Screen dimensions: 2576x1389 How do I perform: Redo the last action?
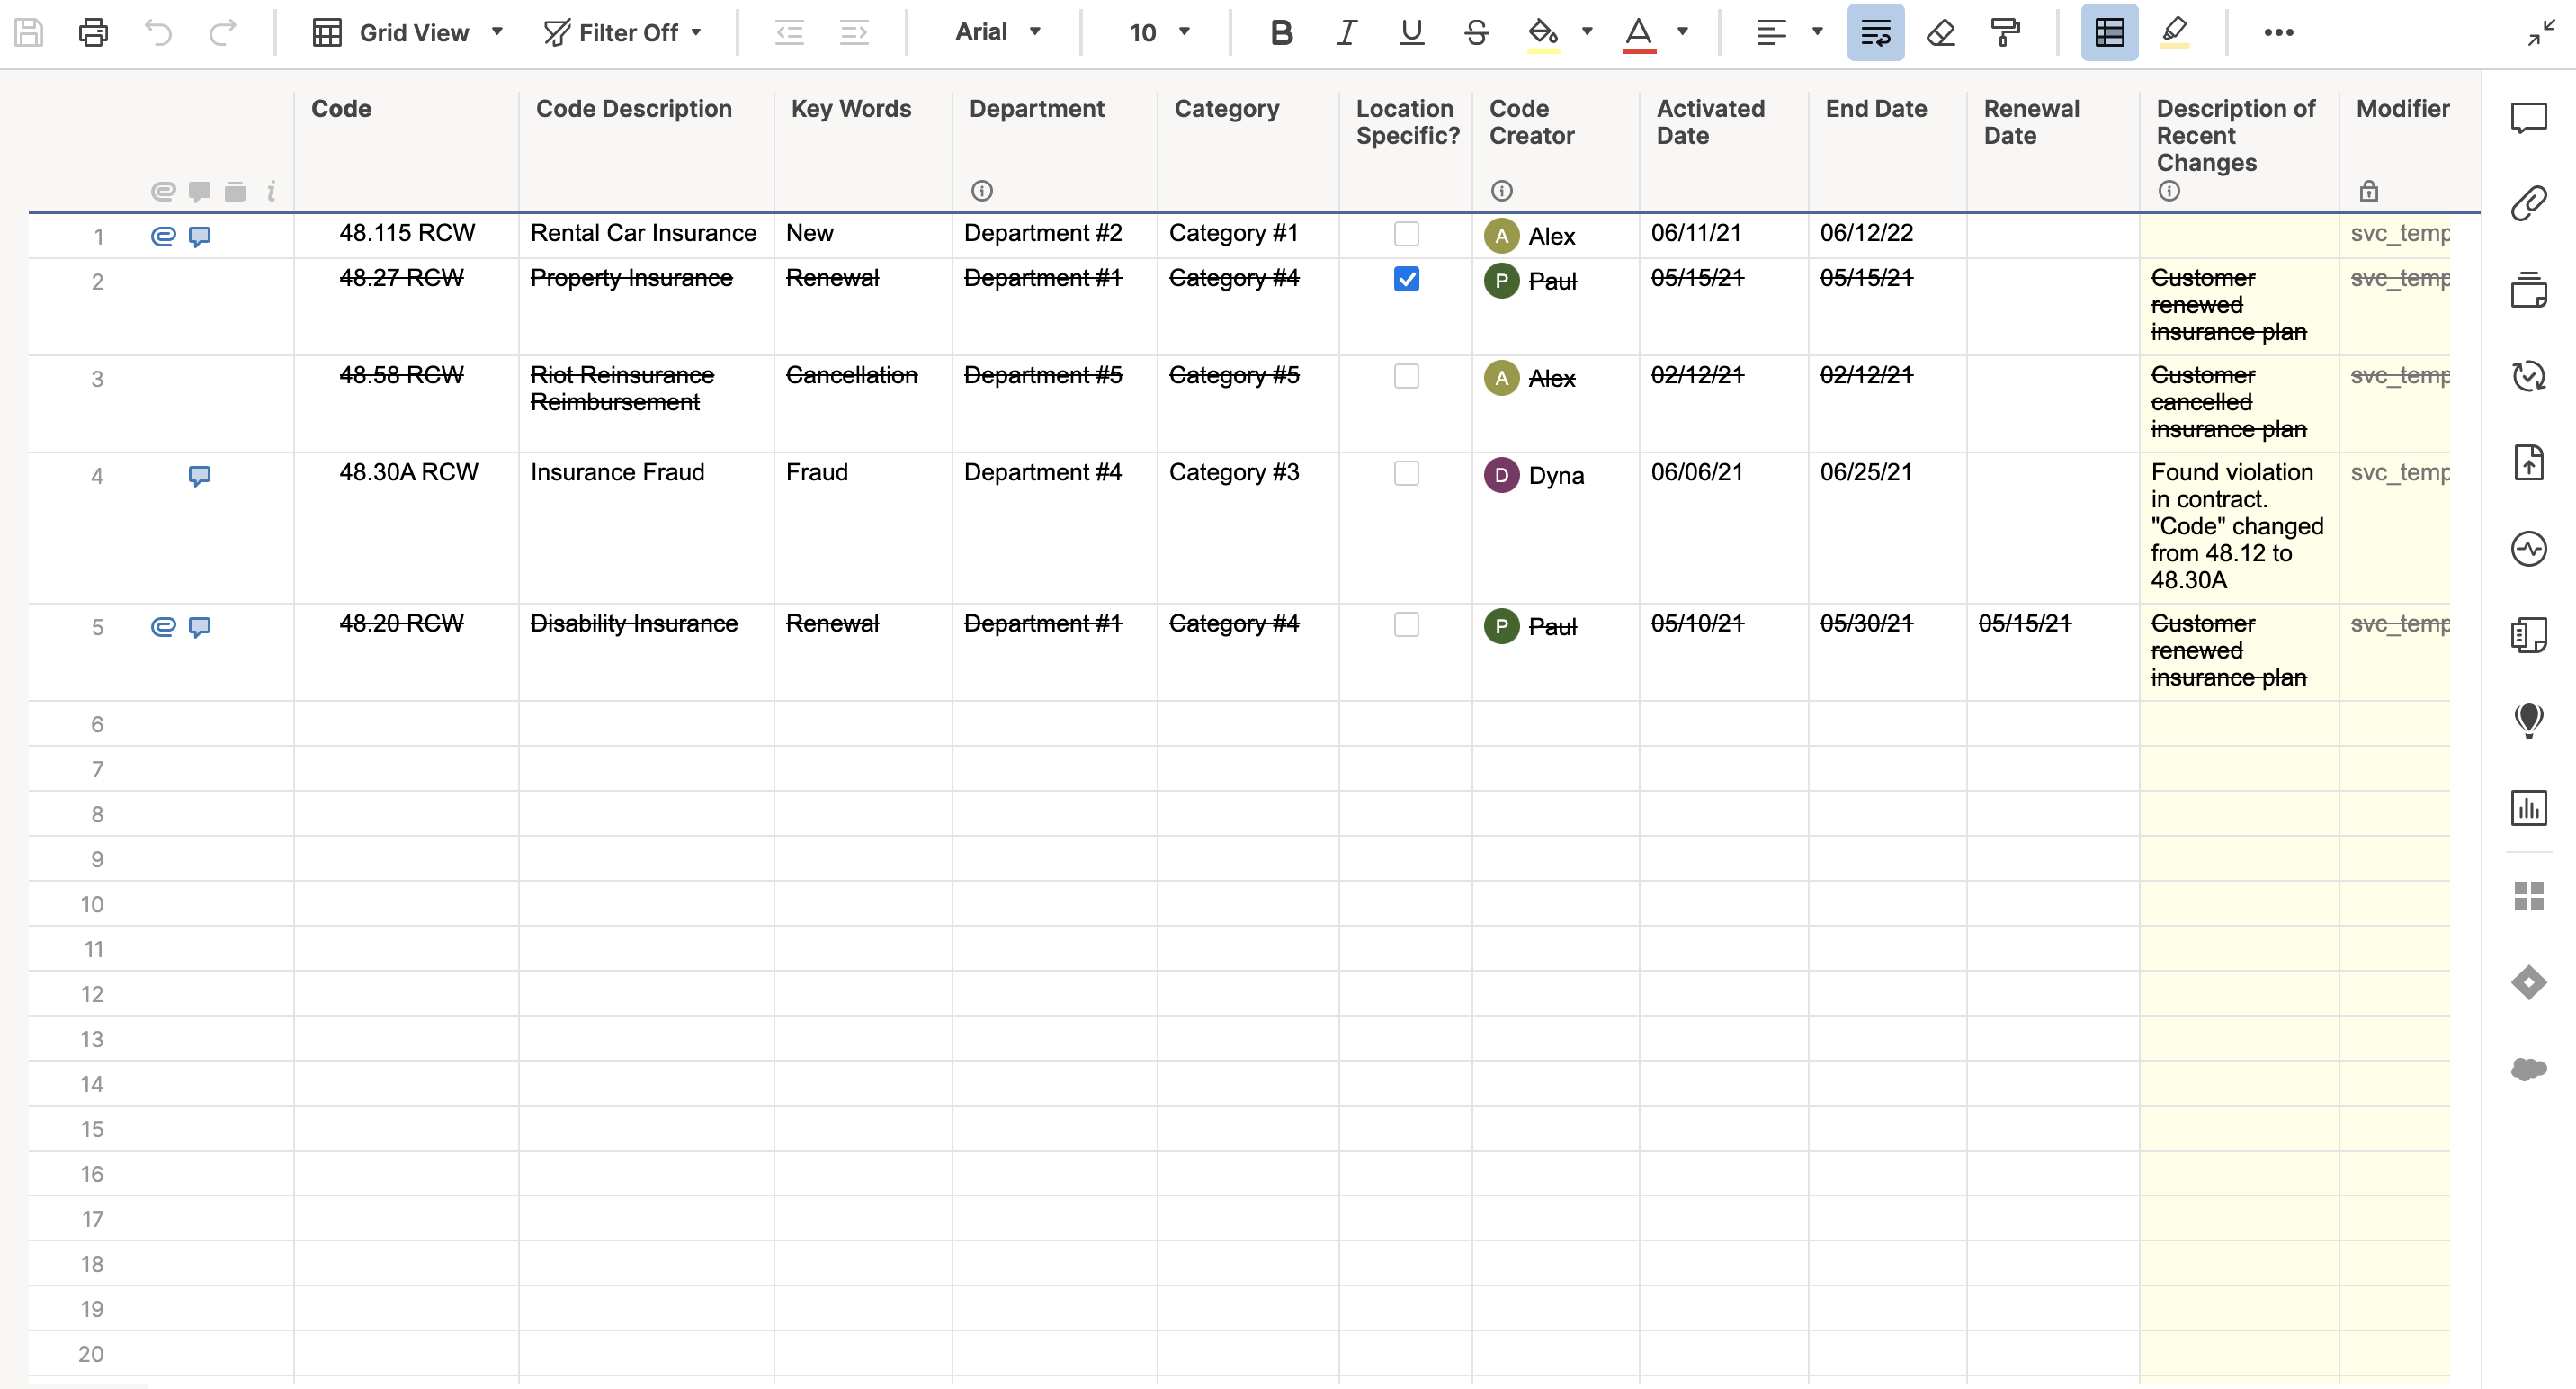click(x=222, y=33)
